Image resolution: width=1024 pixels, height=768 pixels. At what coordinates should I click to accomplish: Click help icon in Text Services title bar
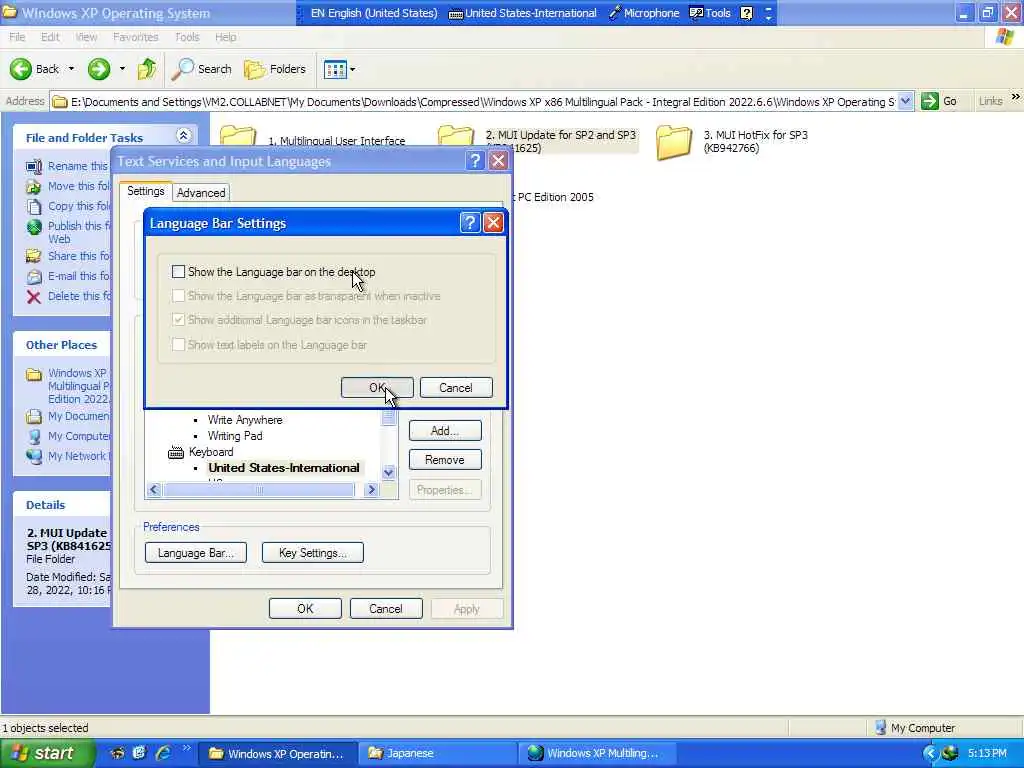[x=475, y=161]
